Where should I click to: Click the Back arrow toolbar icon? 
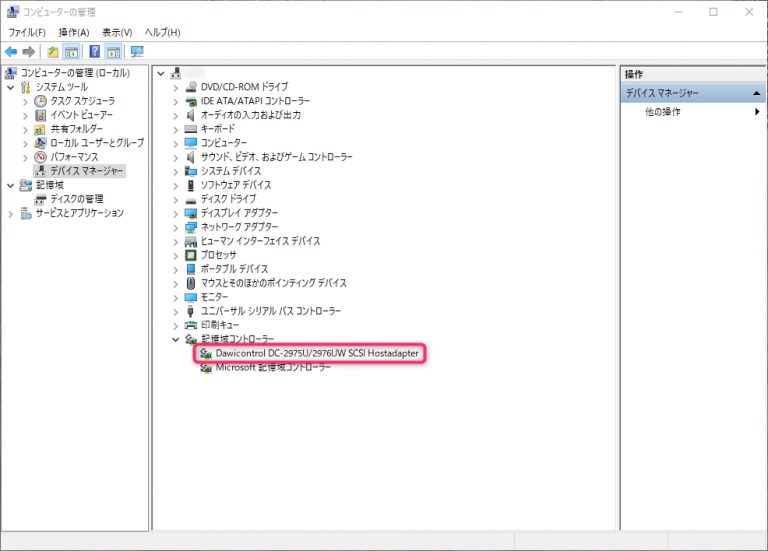[11, 51]
